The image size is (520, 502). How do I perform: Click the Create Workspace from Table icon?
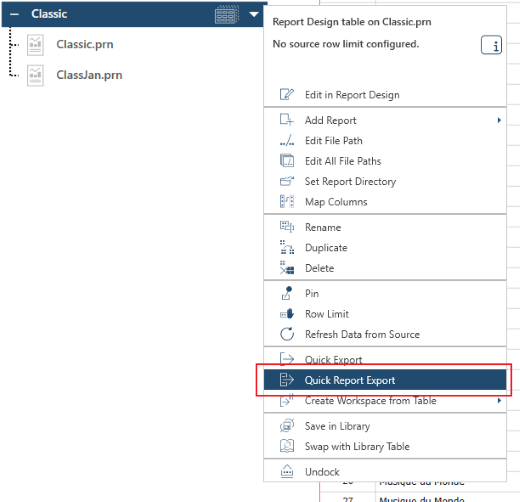(287, 400)
